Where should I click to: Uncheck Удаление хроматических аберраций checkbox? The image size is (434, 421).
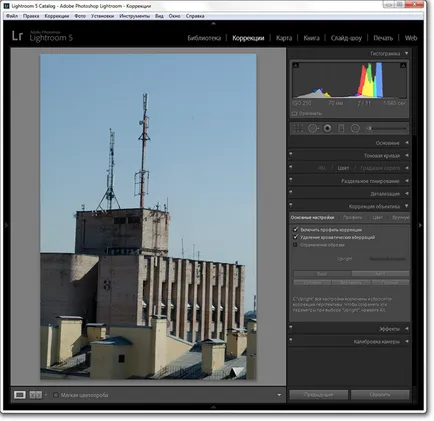click(295, 237)
